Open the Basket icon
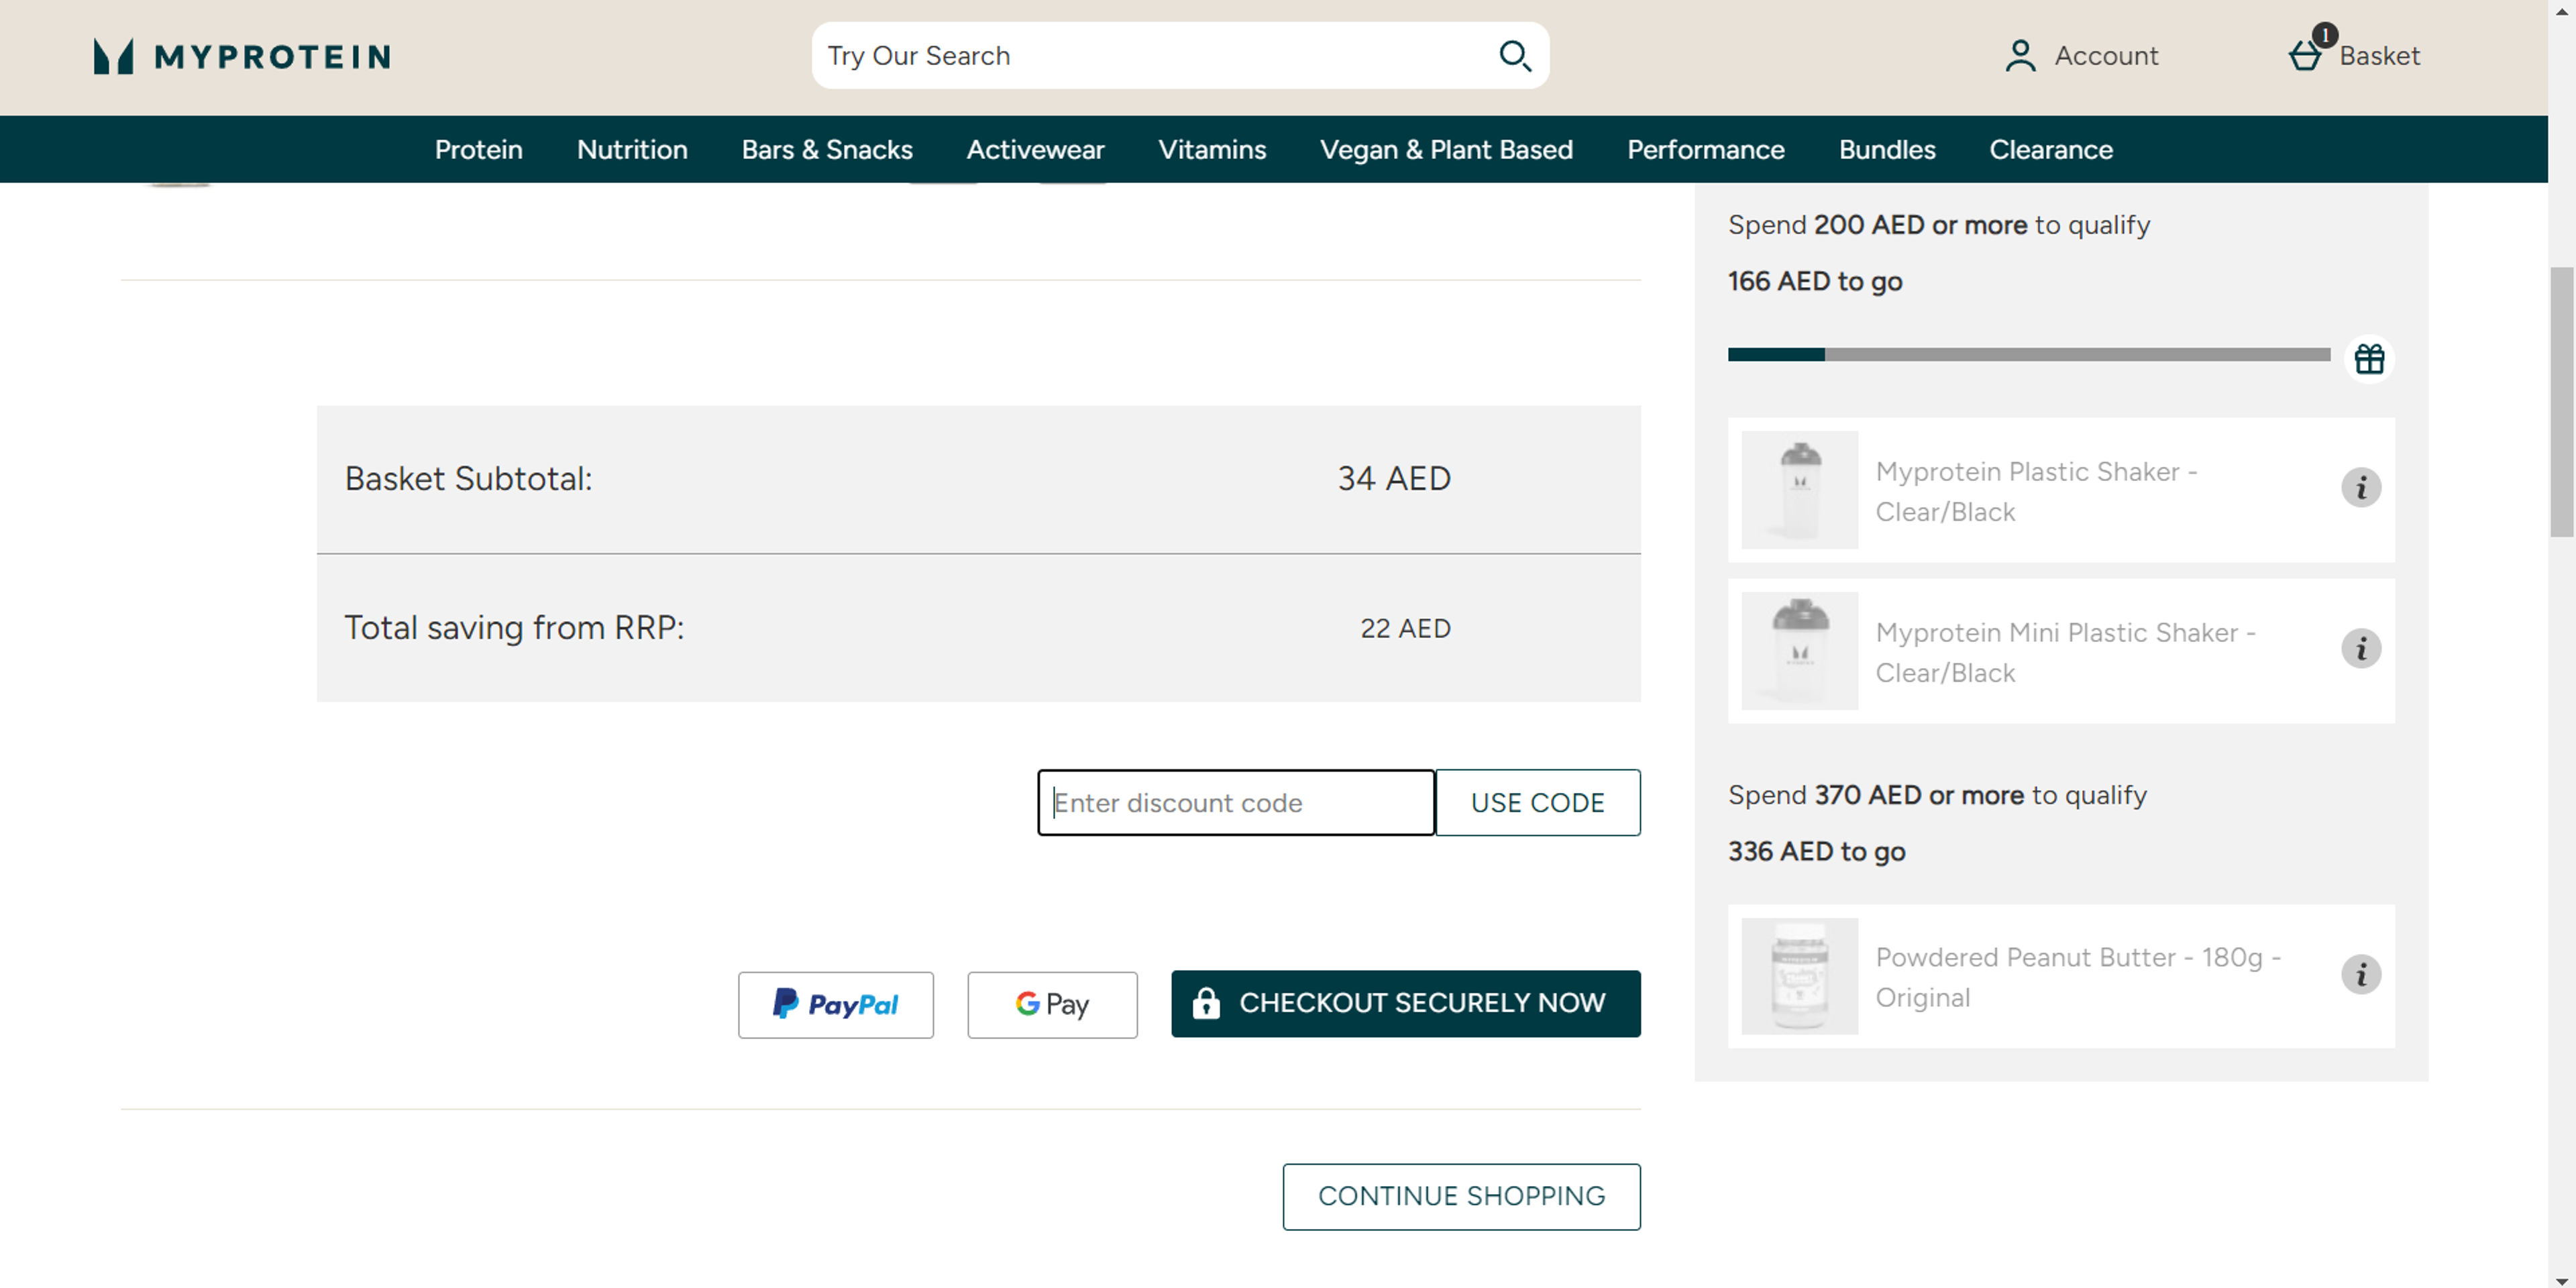 pos(2305,56)
